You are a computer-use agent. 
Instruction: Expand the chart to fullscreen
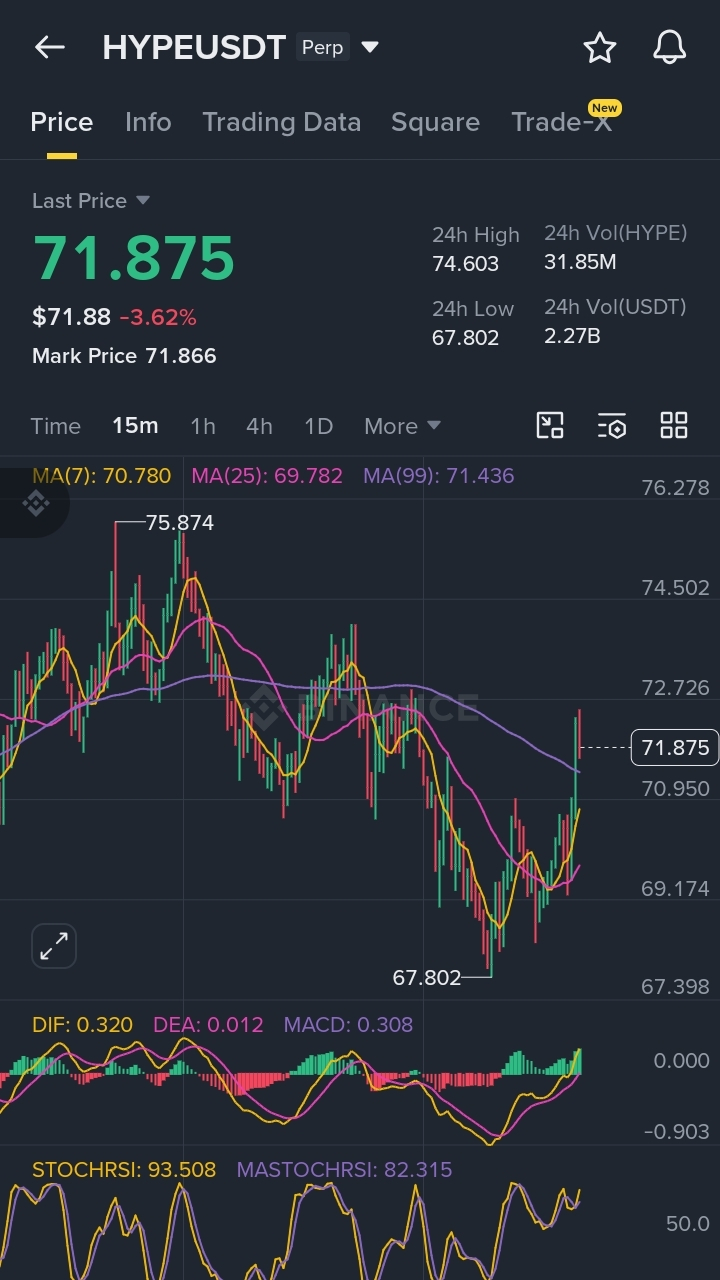54,945
